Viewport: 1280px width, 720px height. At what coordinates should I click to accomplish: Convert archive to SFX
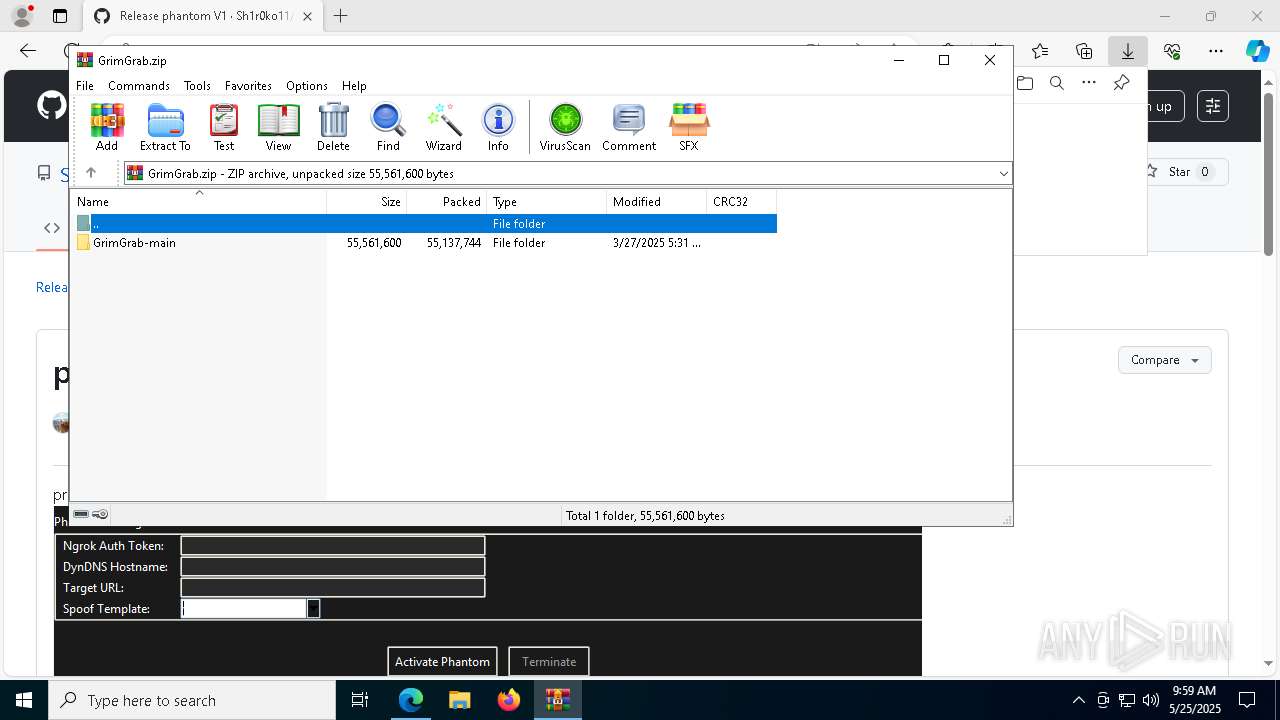coord(689,127)
